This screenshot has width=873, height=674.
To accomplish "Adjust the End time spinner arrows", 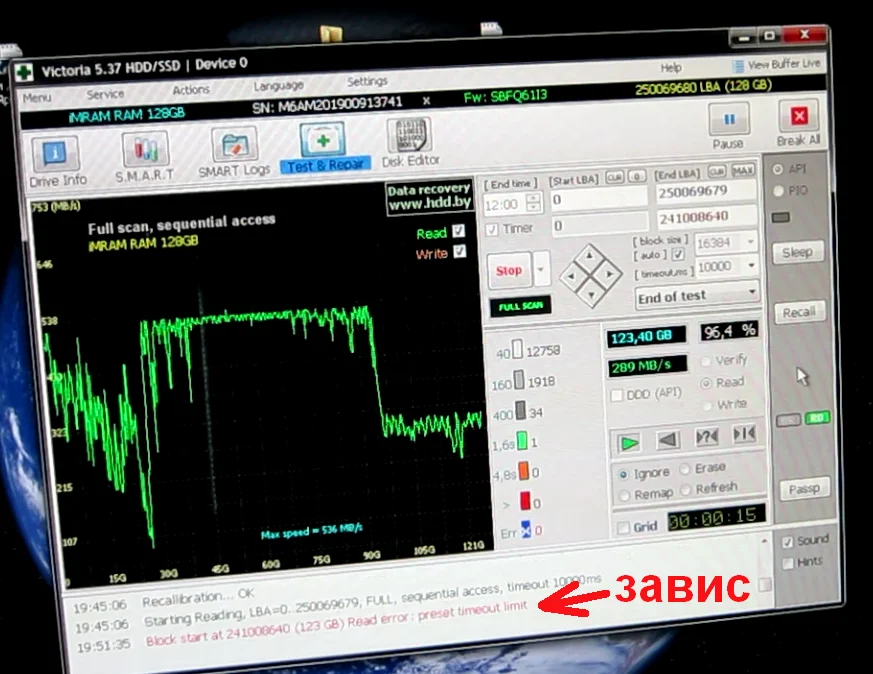I will (533, 202).
